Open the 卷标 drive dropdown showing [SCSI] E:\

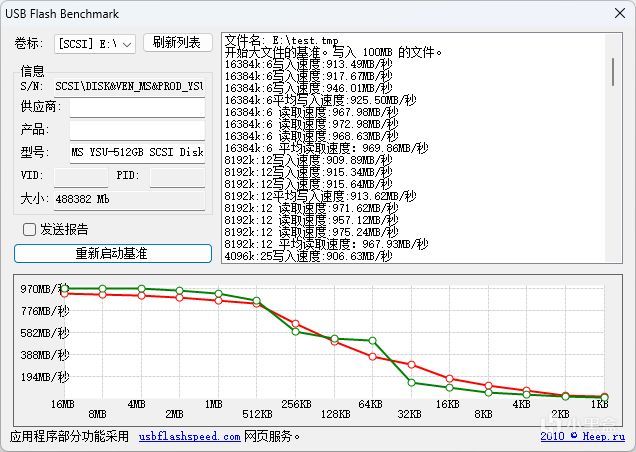tap(95, 43)
